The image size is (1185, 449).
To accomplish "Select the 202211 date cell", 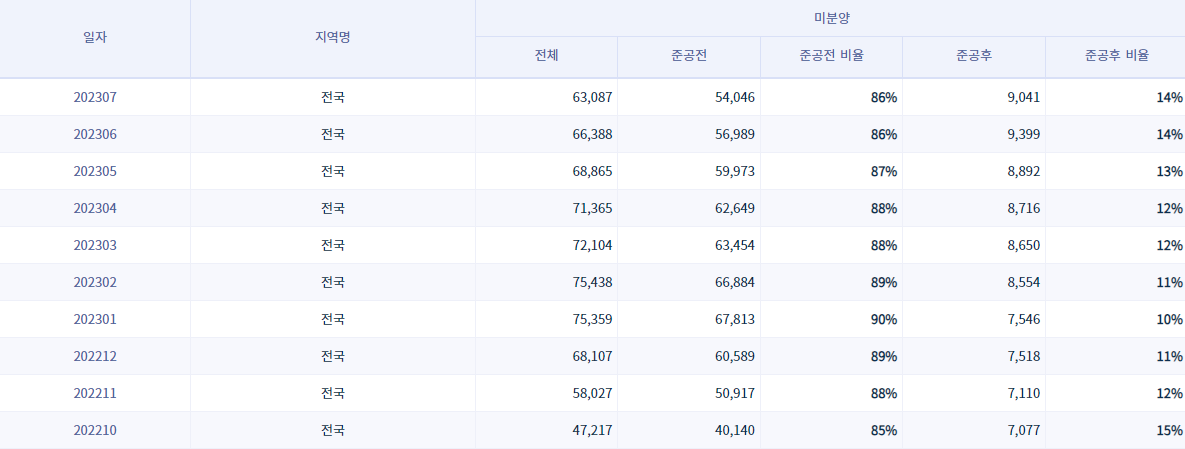I will pos(95,393).
